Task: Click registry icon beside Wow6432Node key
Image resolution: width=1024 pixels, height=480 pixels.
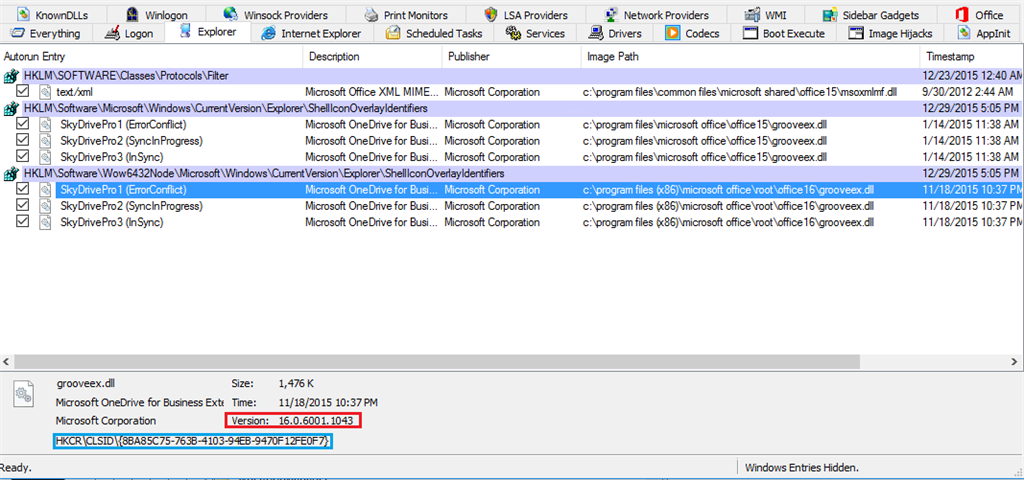Action: (9, 174)
